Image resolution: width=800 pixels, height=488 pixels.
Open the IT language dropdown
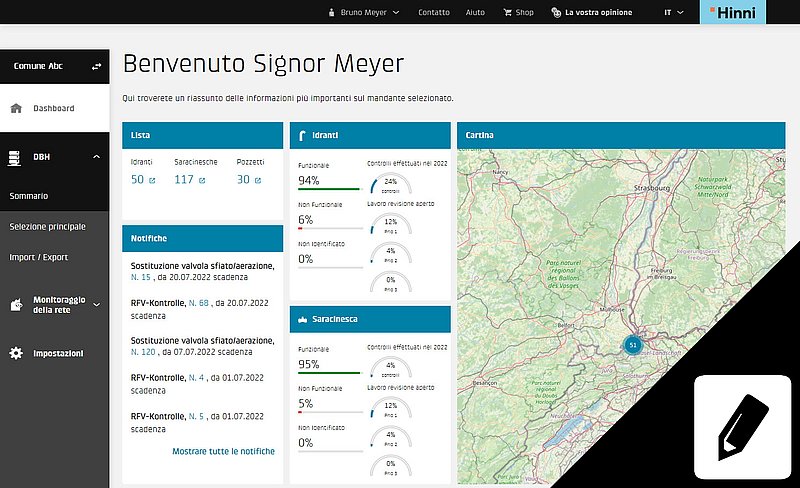(673, 12)
